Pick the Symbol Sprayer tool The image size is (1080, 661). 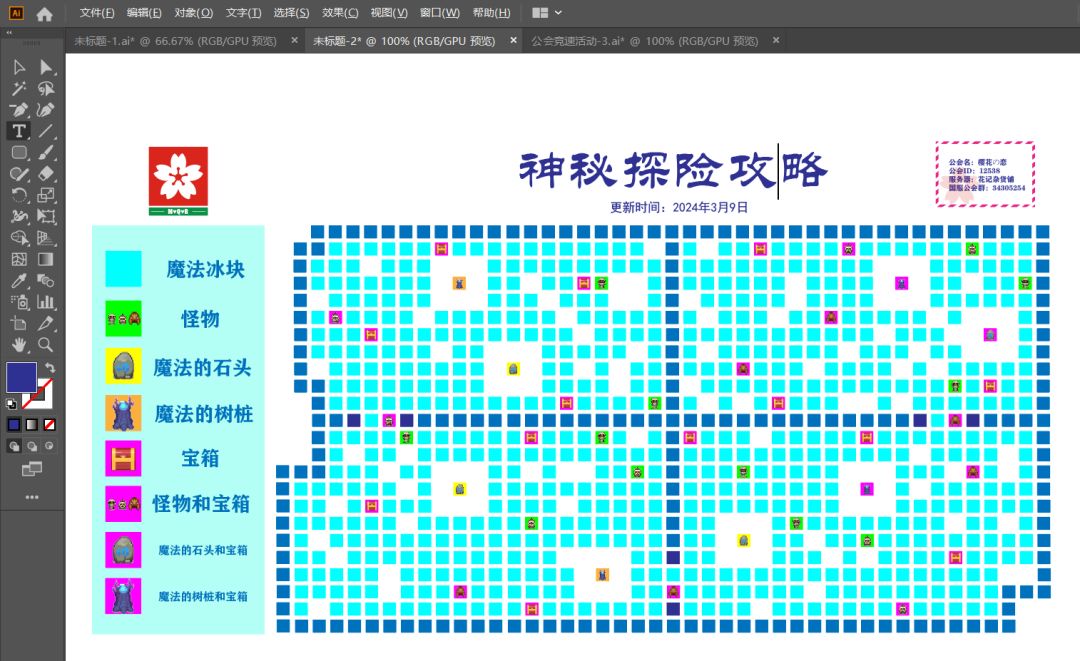19,302
